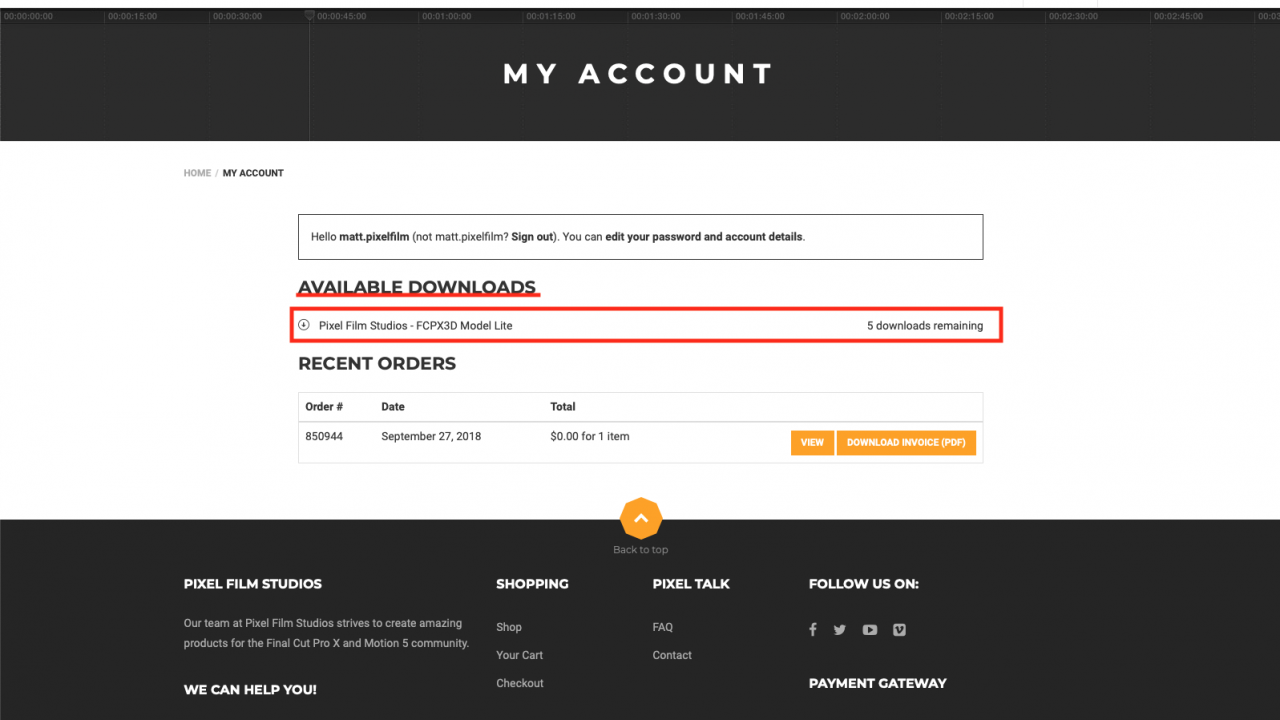The image size is (1280, 720).
Task: Open FAQ under Pixel Talk
Action: pyautogui.click(x=663, y=627)
